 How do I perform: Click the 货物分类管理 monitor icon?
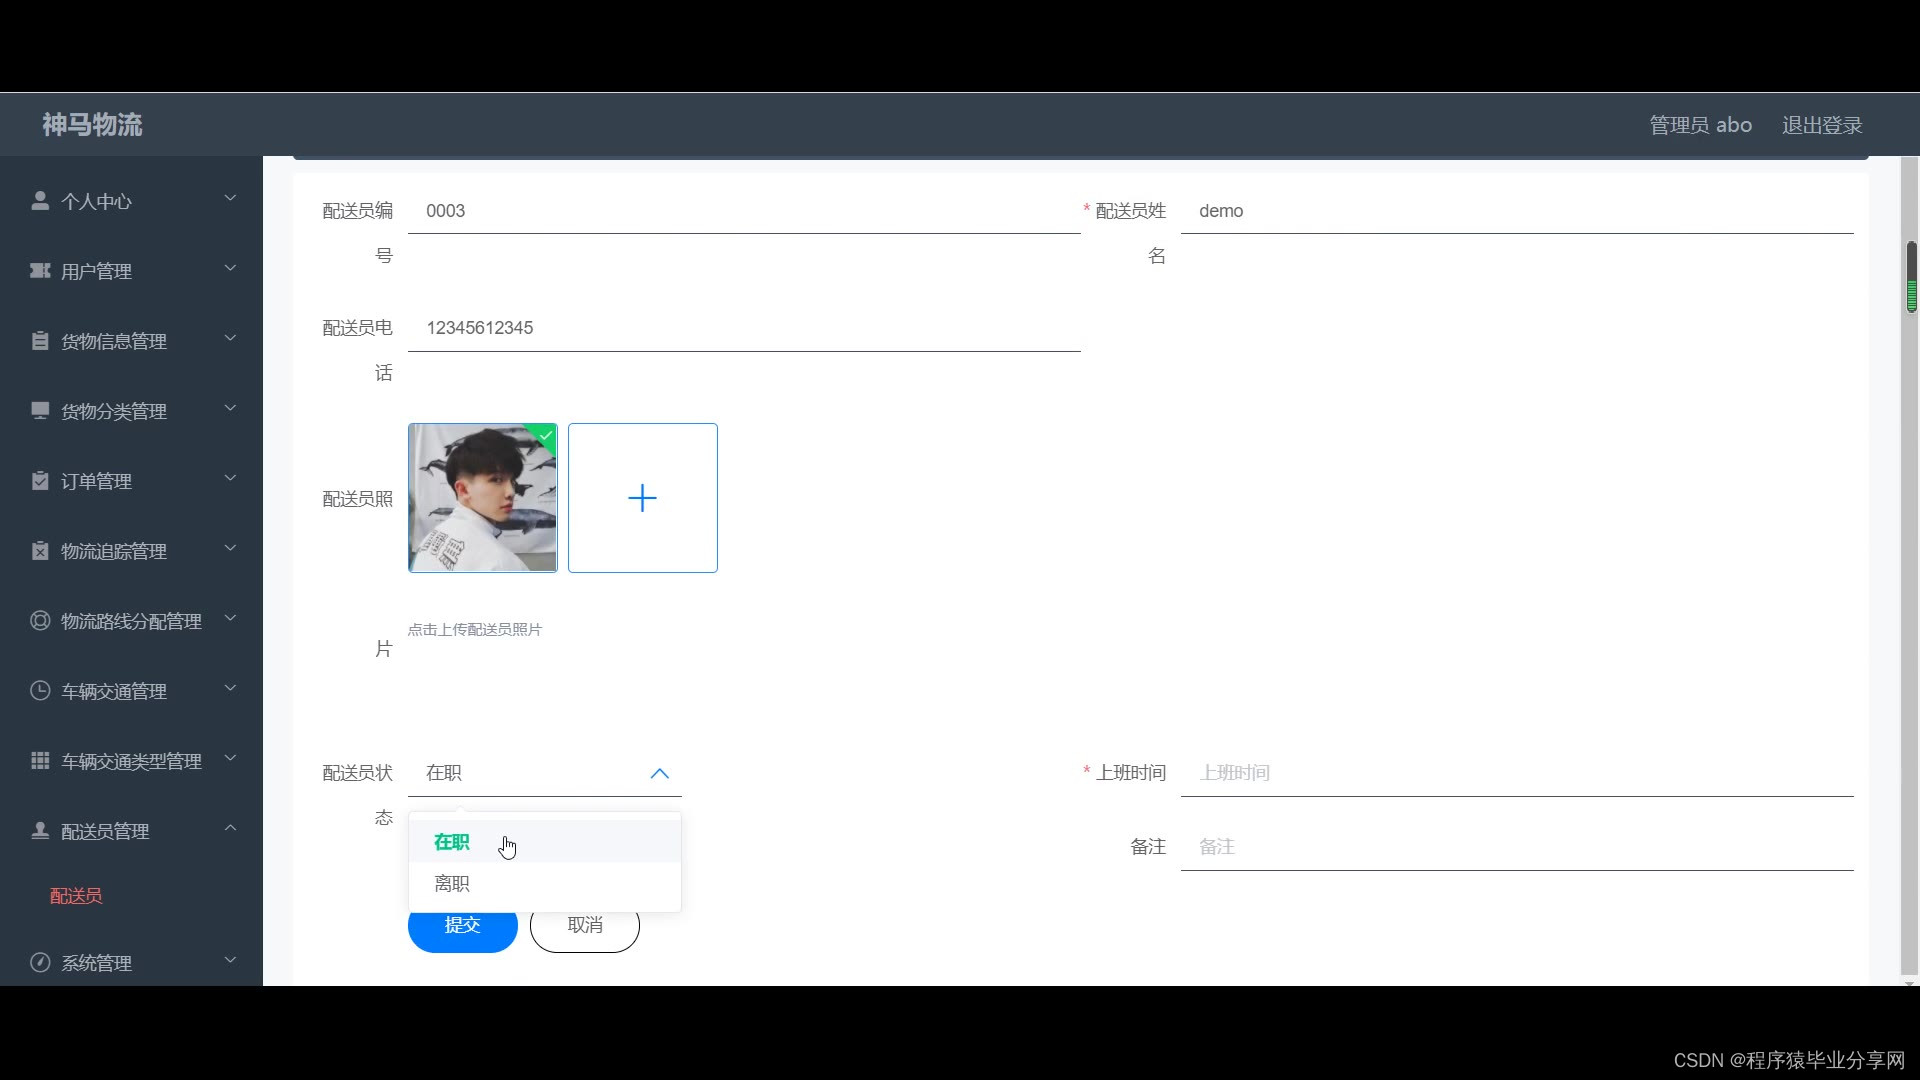pyautogui.click(x=40, y=411)
